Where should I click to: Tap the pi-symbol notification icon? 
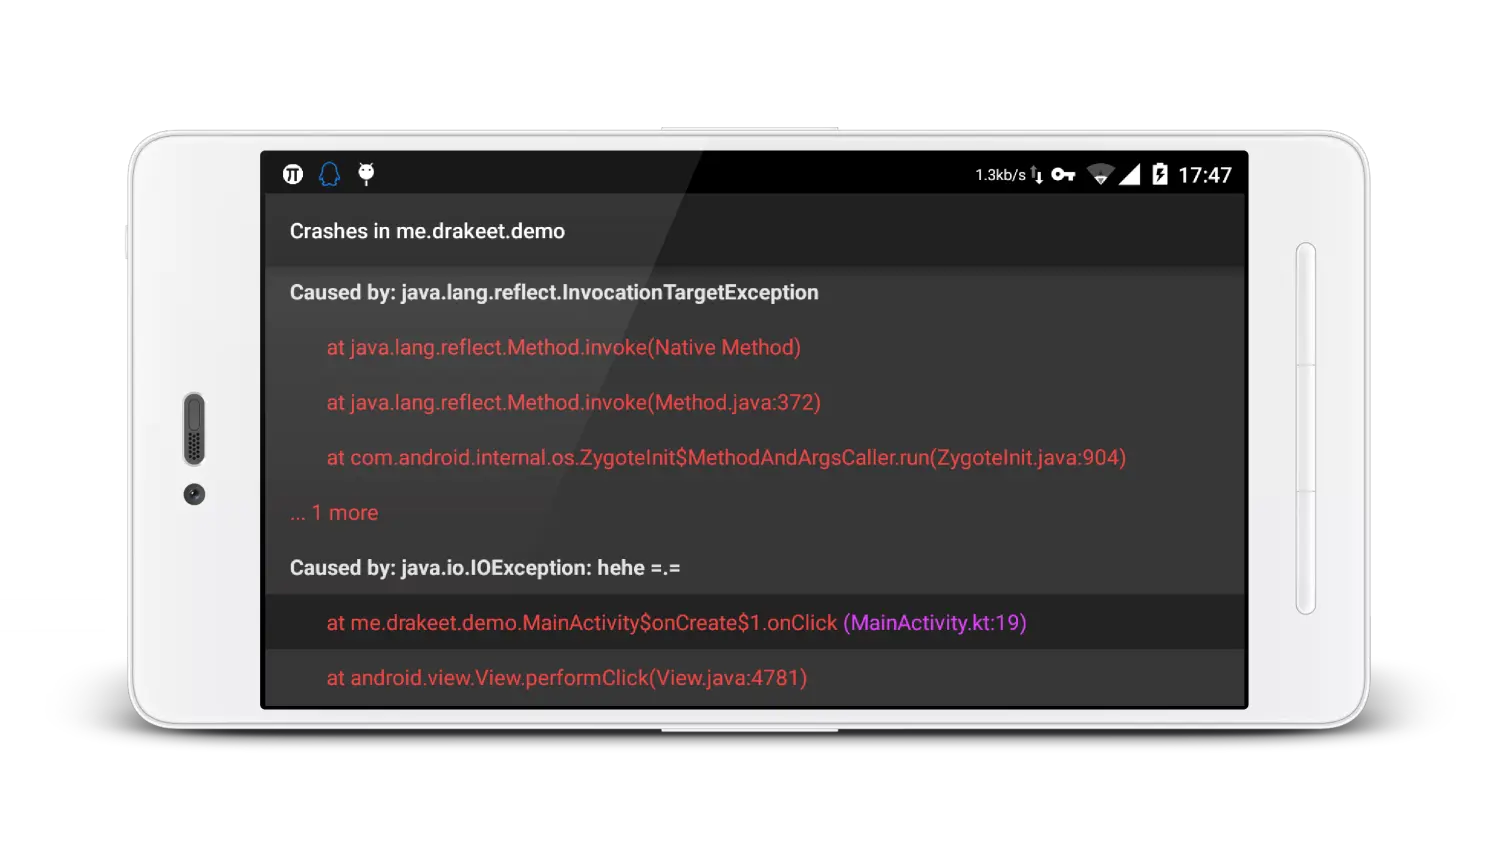click(293, 175)
